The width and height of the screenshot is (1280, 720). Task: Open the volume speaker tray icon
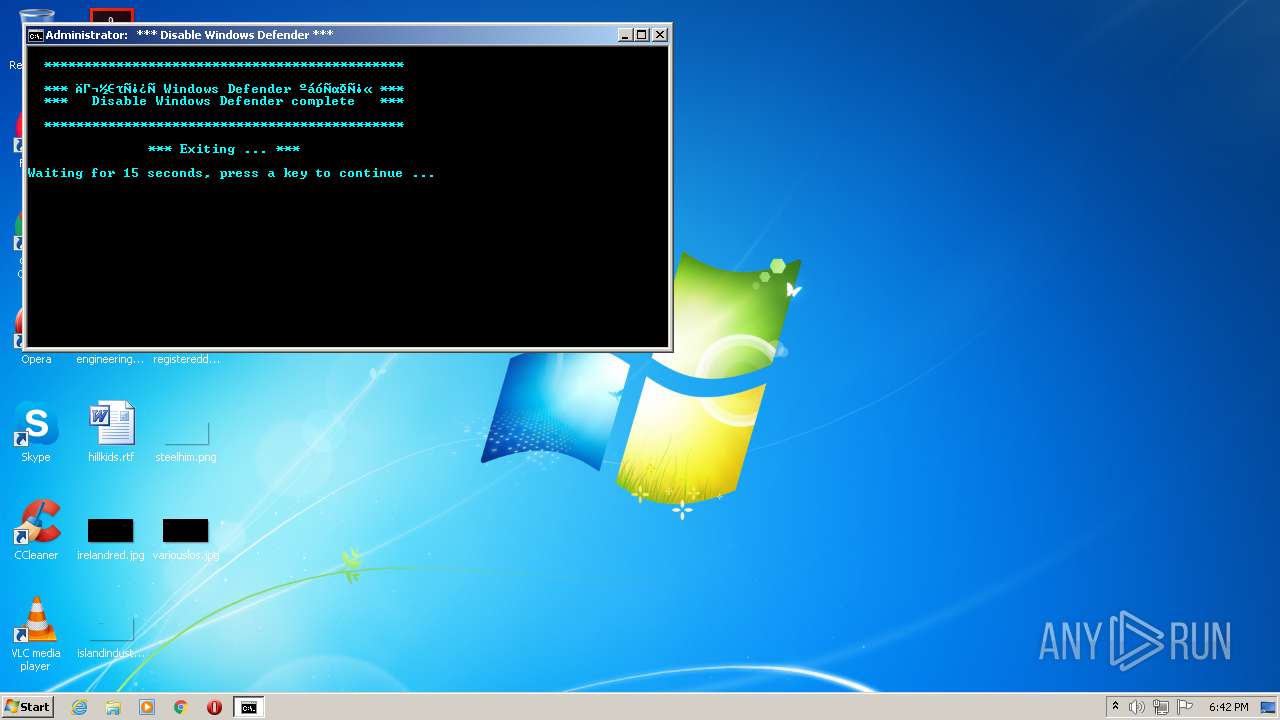[1136, 707]
